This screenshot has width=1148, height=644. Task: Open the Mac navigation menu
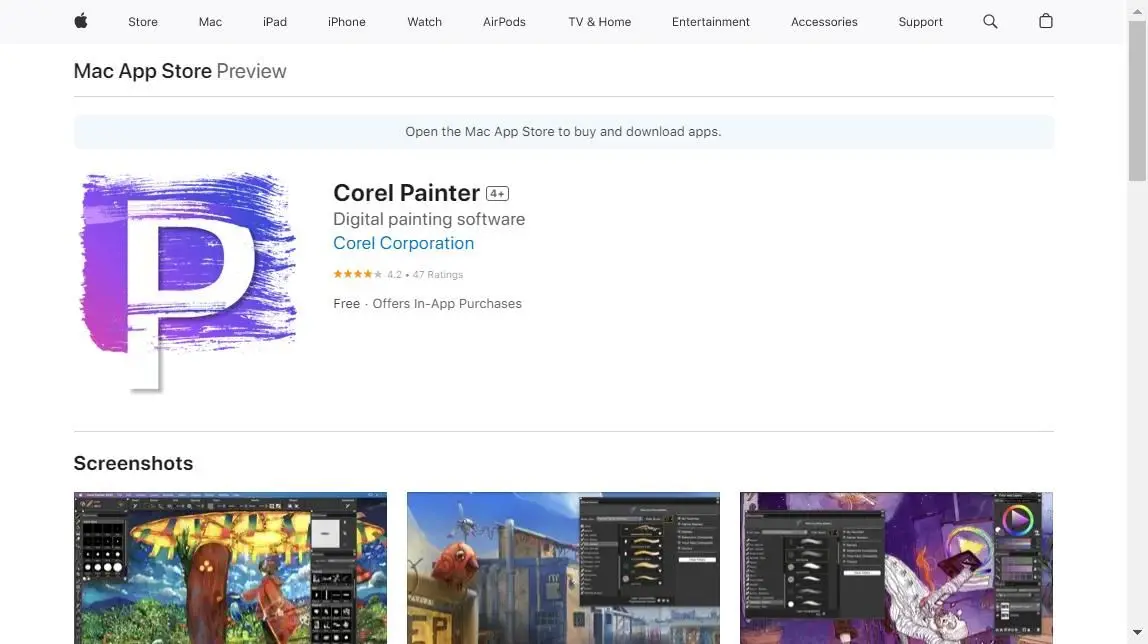(x=209, y=21)
